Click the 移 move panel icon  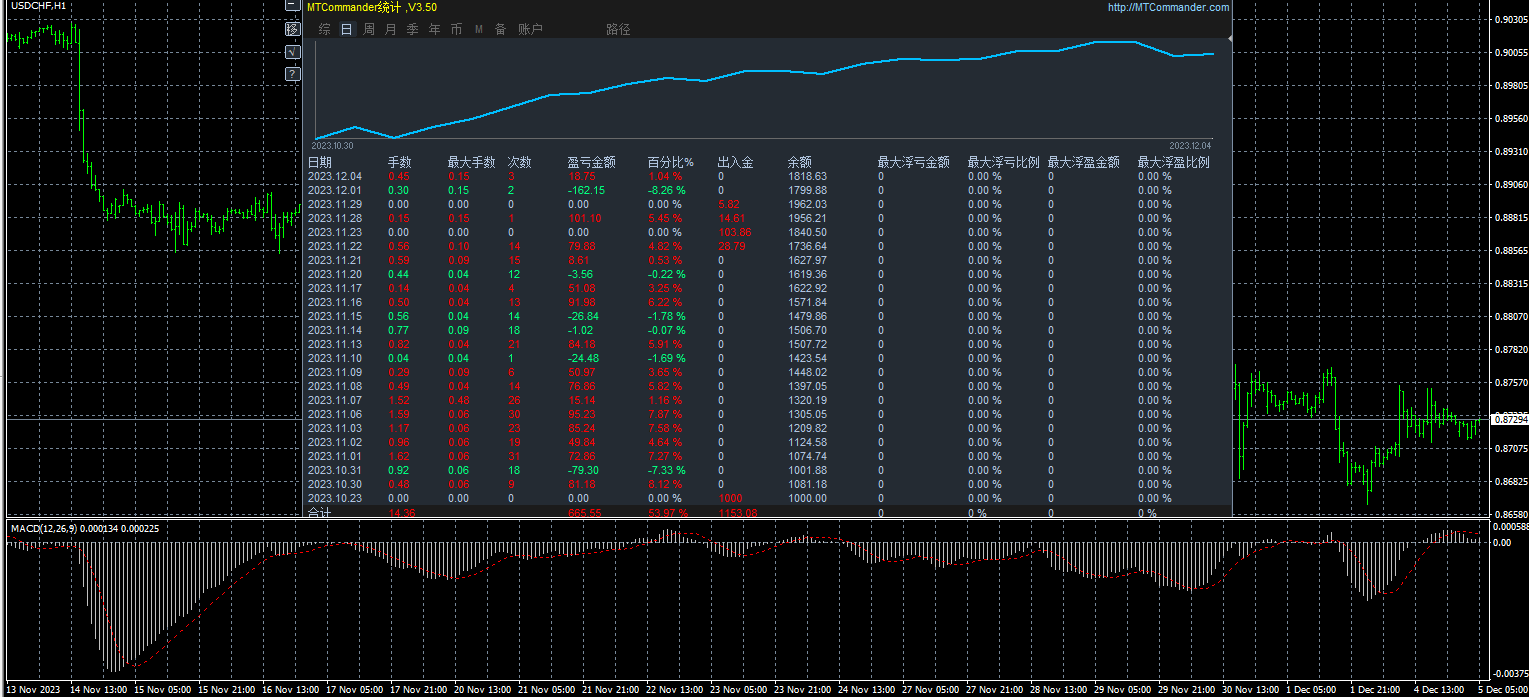[x=292, y=29]
